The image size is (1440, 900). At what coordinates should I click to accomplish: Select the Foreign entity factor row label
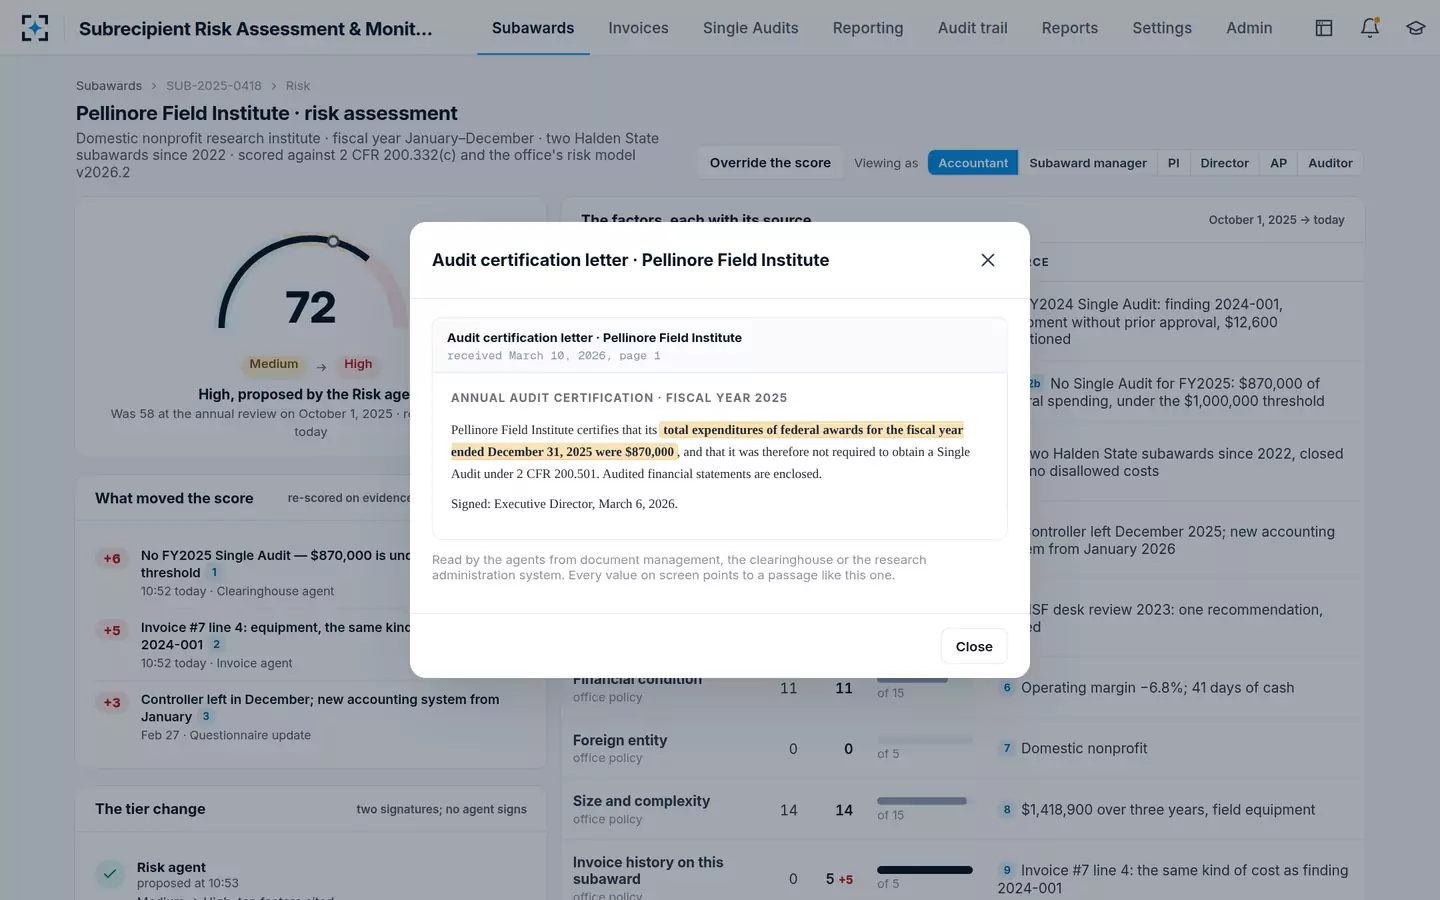620,741
